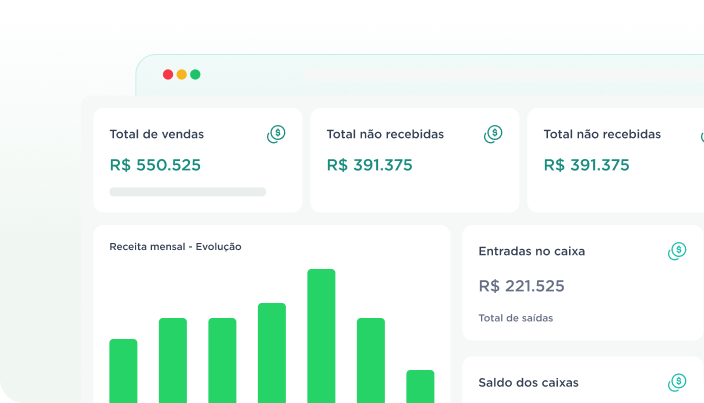Viewport: 704px width, 403px height.
Task: Open the rightmost Total não recebidas card title
Action: (x=602, y=134)
